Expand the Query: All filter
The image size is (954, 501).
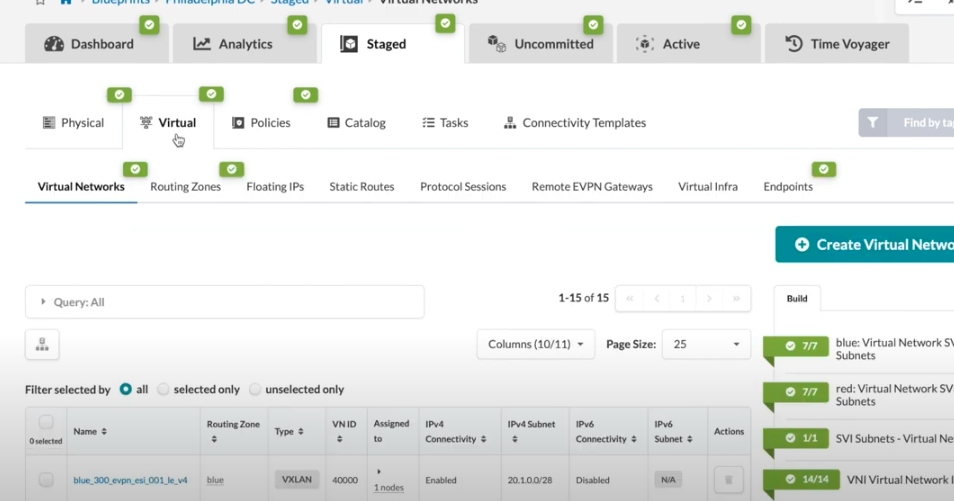click(x=225, y=302)
